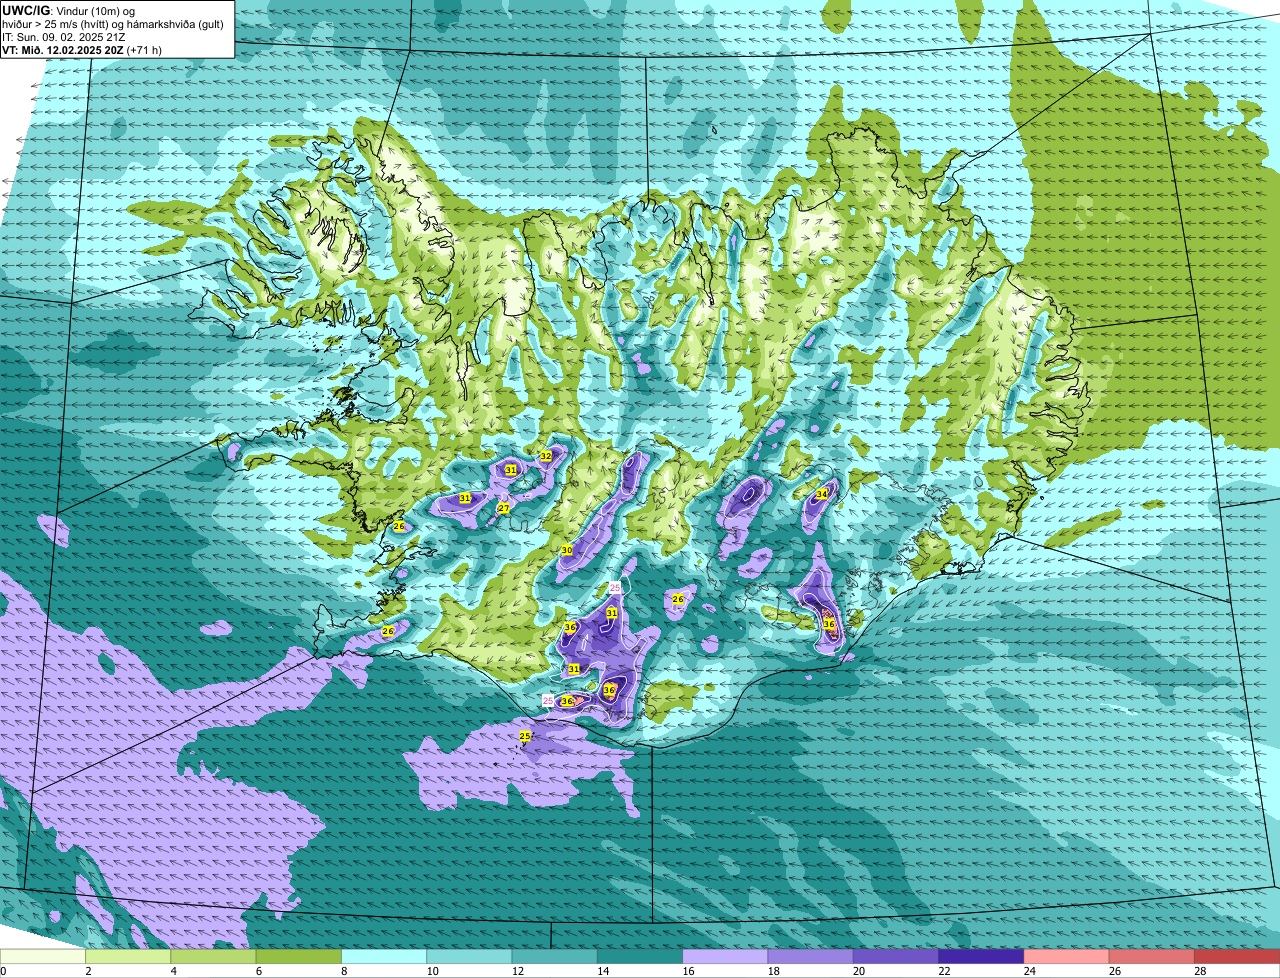Click the 18–20 m/s light purple legend swatch
1280x978 pixels.
point(811,957)
